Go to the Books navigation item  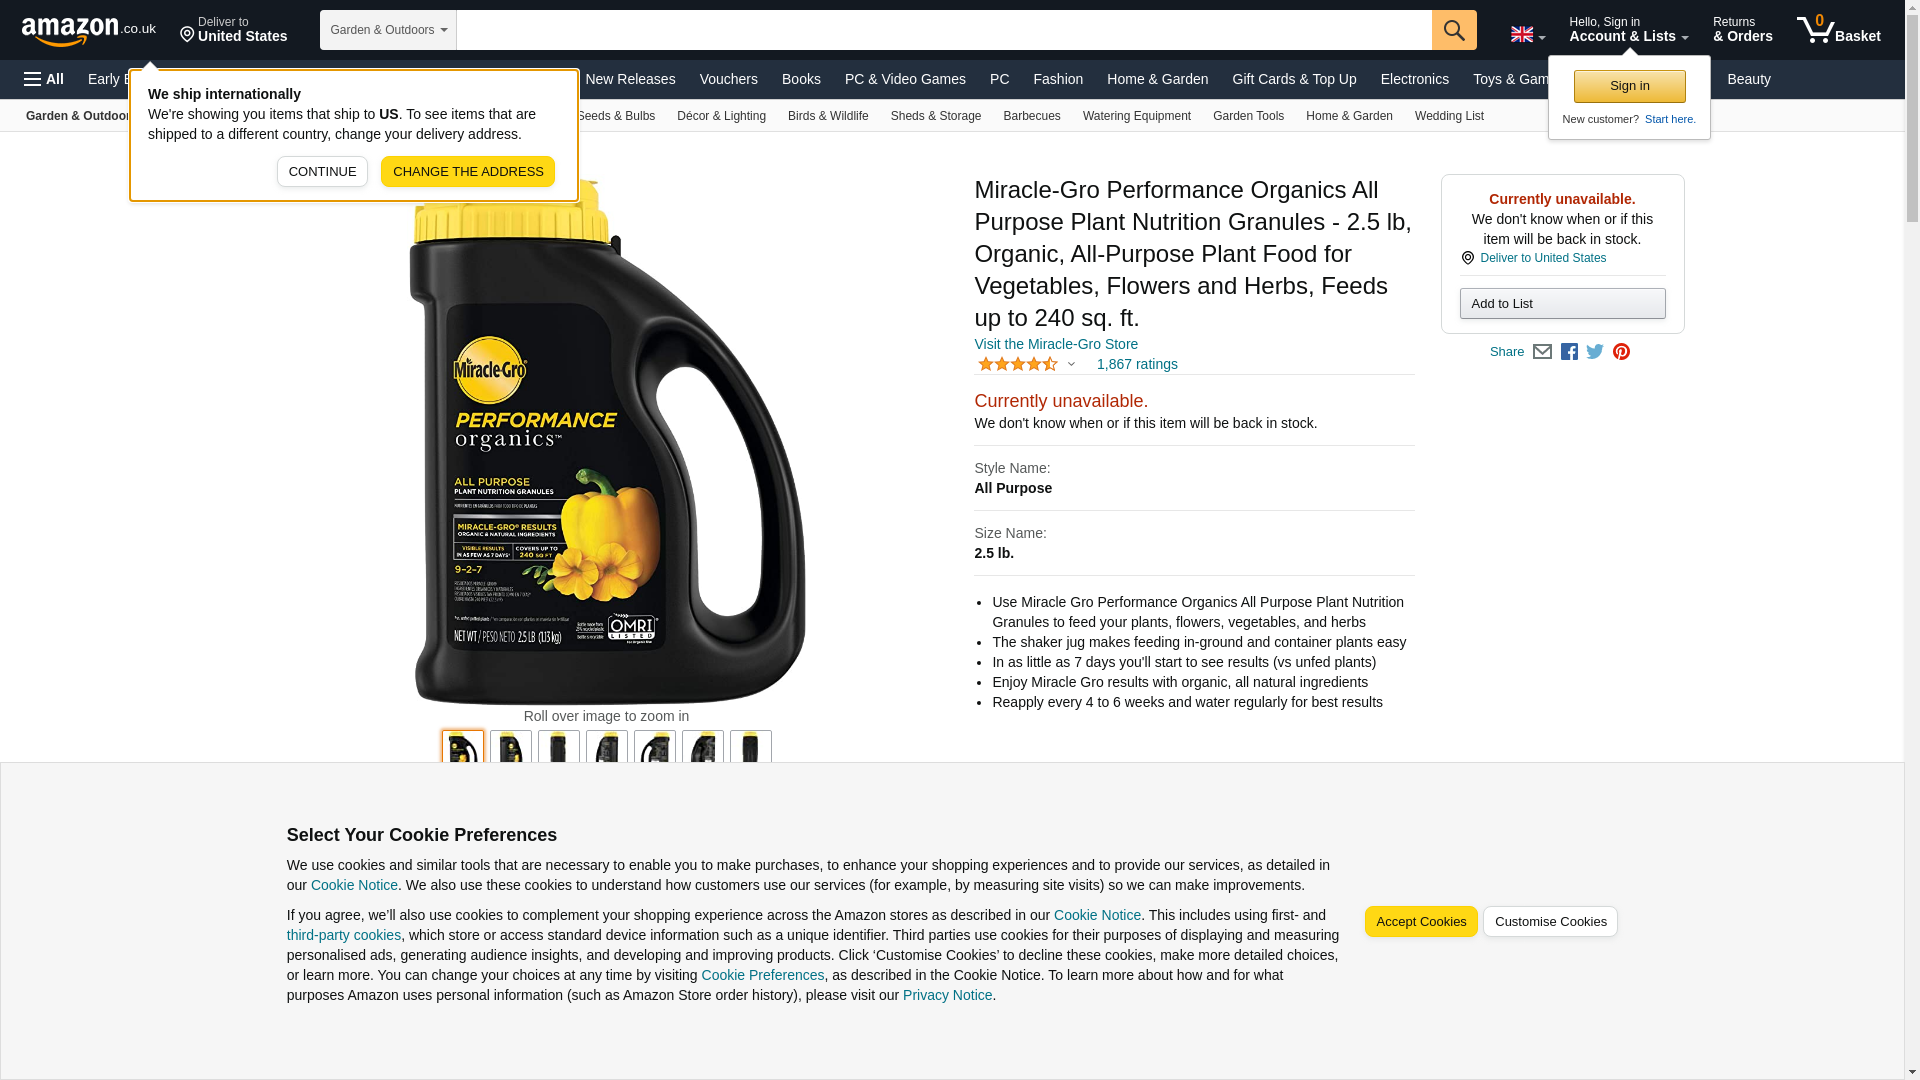tap(801, 79)
